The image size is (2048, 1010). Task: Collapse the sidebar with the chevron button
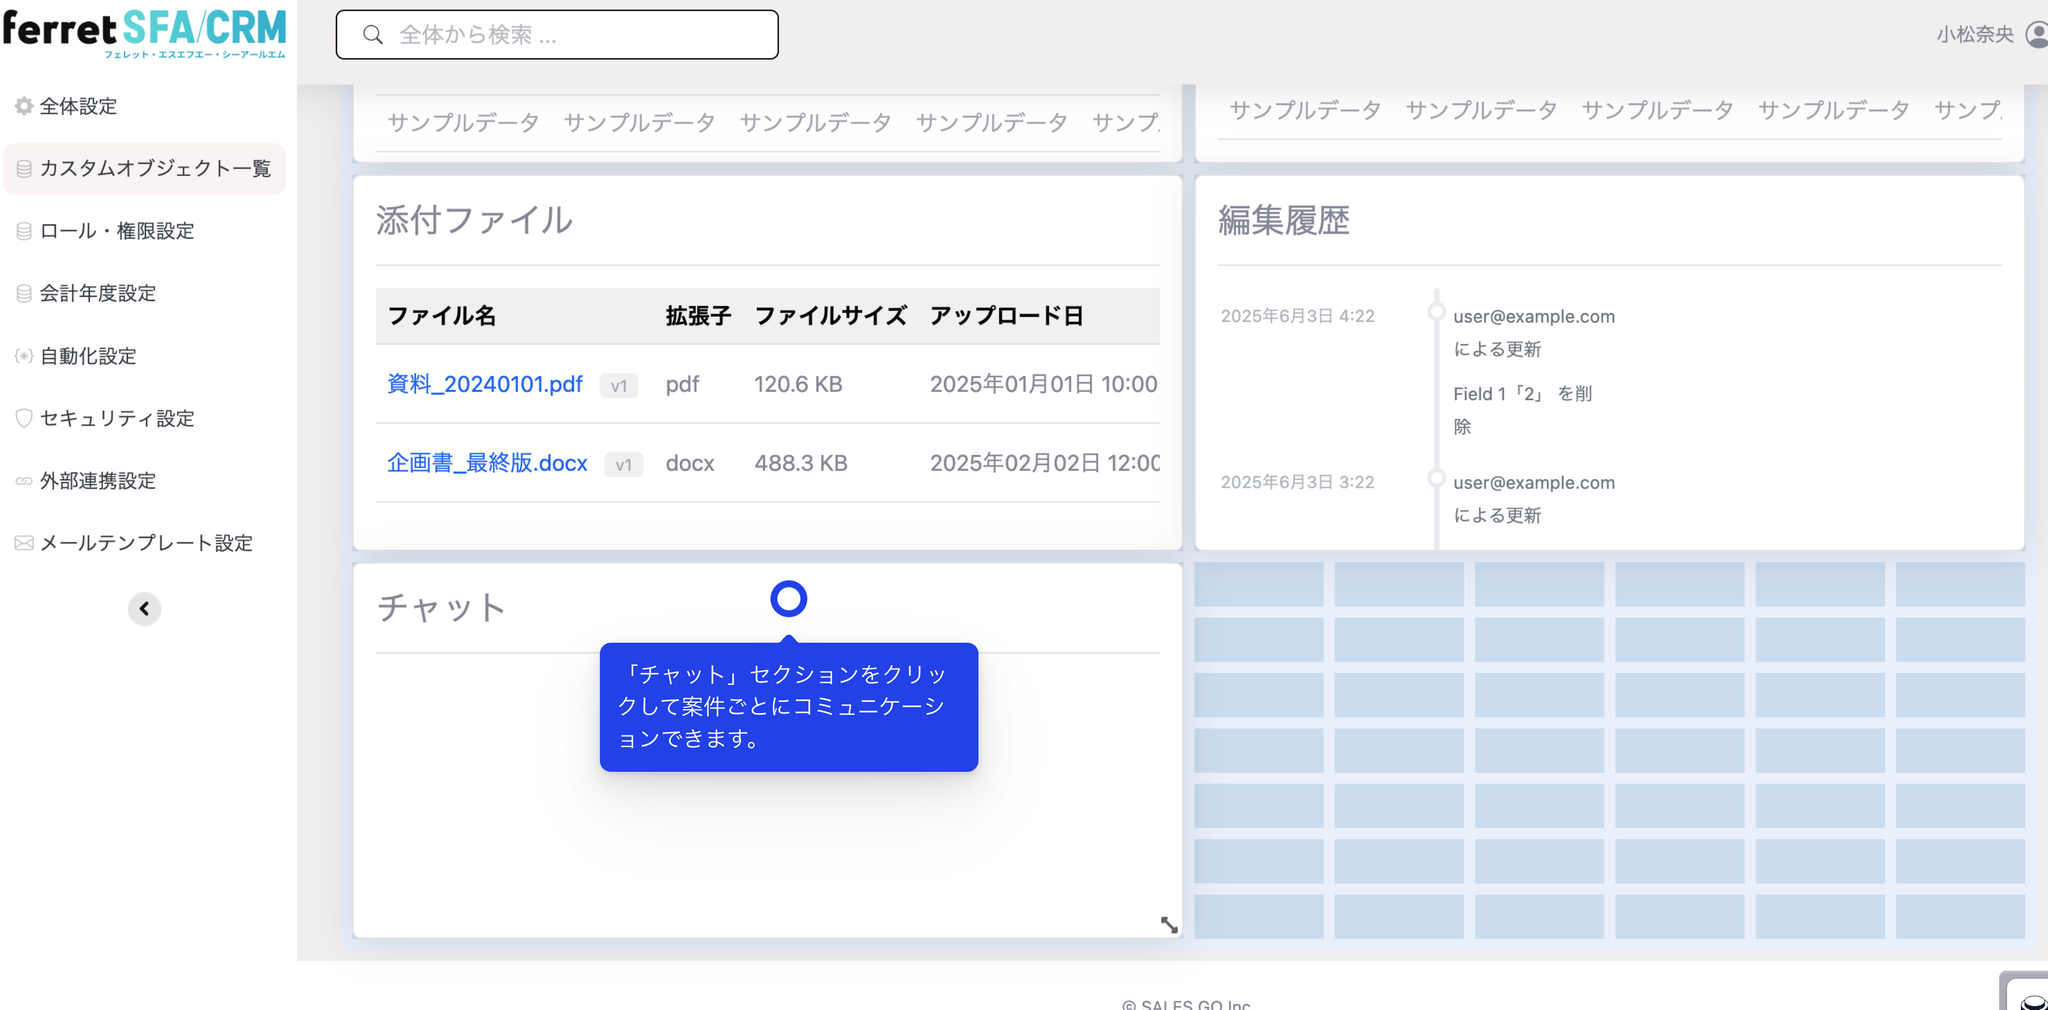click(144, 609)
